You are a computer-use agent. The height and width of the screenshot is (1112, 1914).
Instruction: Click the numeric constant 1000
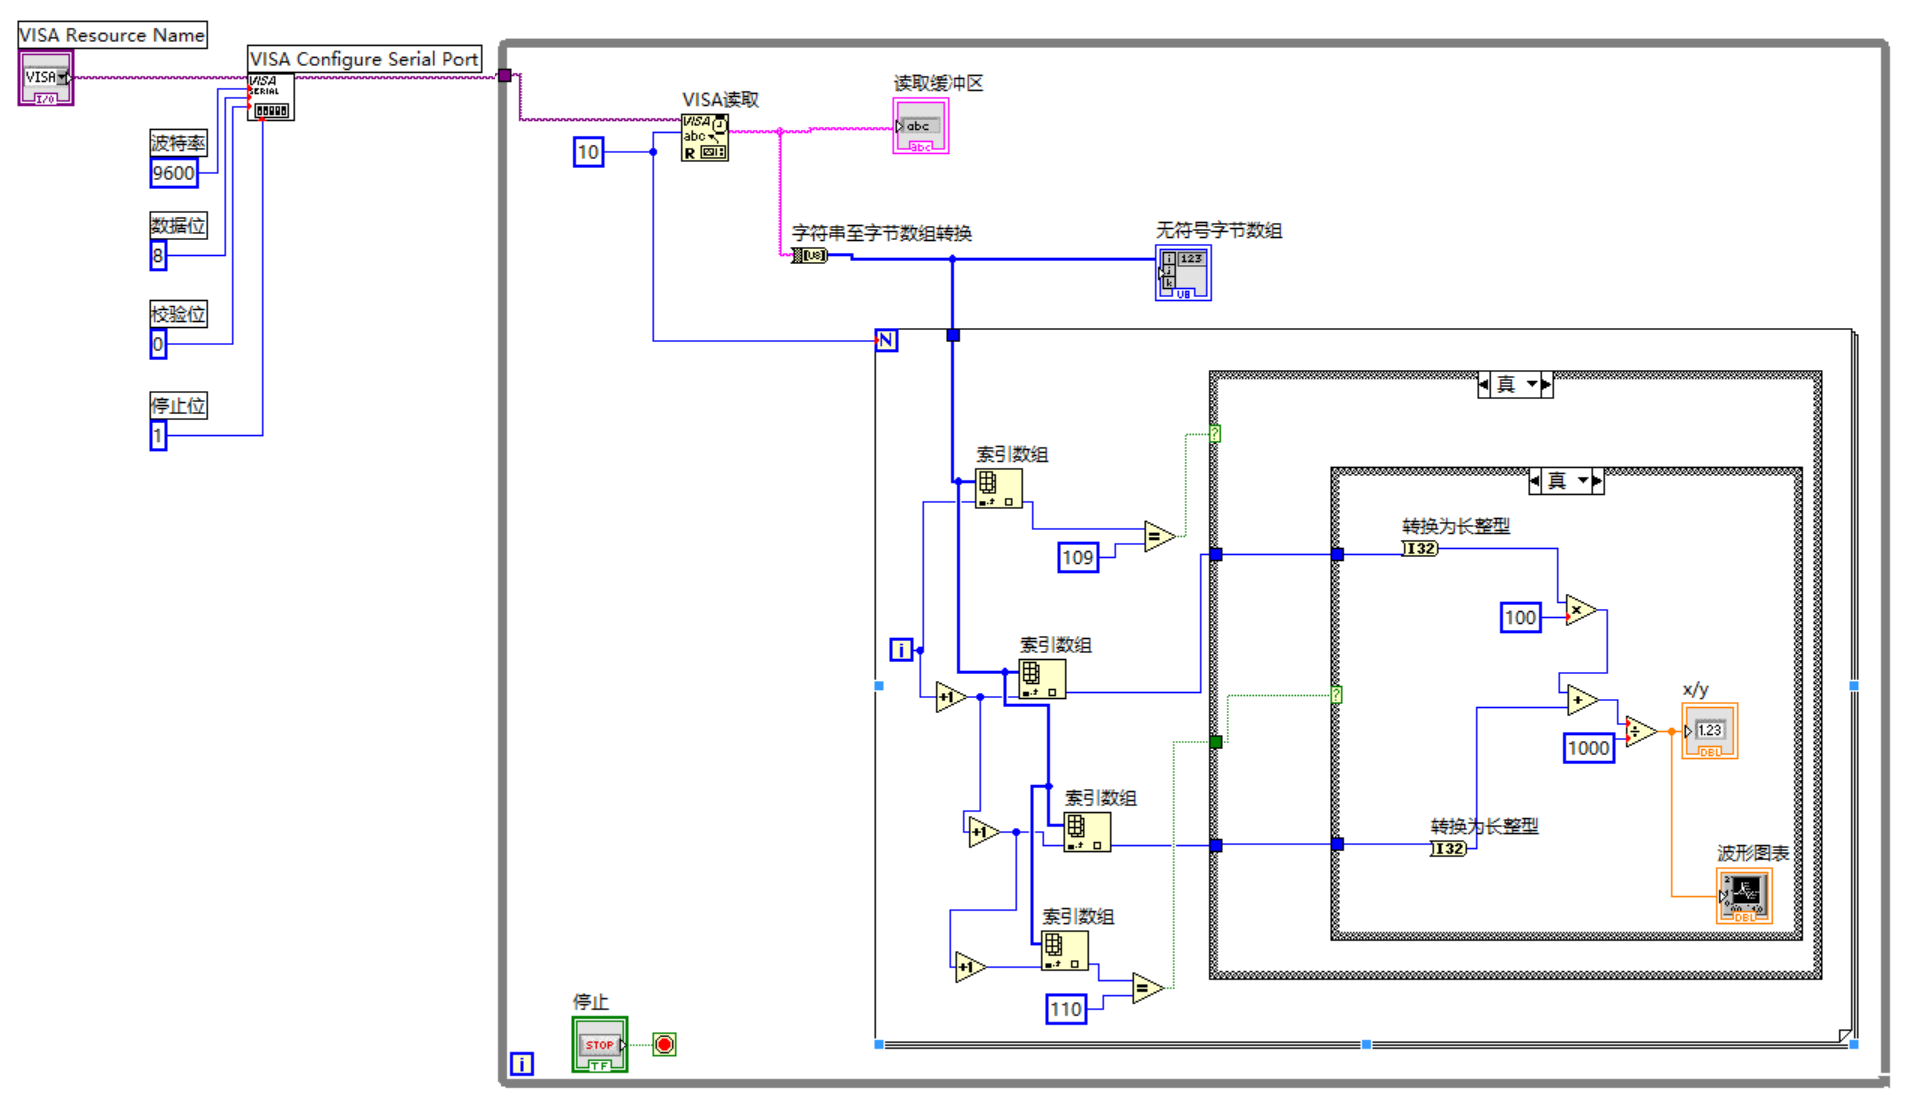pos(1589,748)
